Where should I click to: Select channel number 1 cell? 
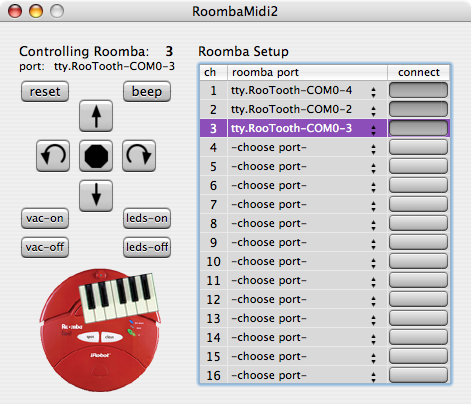pyautogui.click(x=213, y=90)
